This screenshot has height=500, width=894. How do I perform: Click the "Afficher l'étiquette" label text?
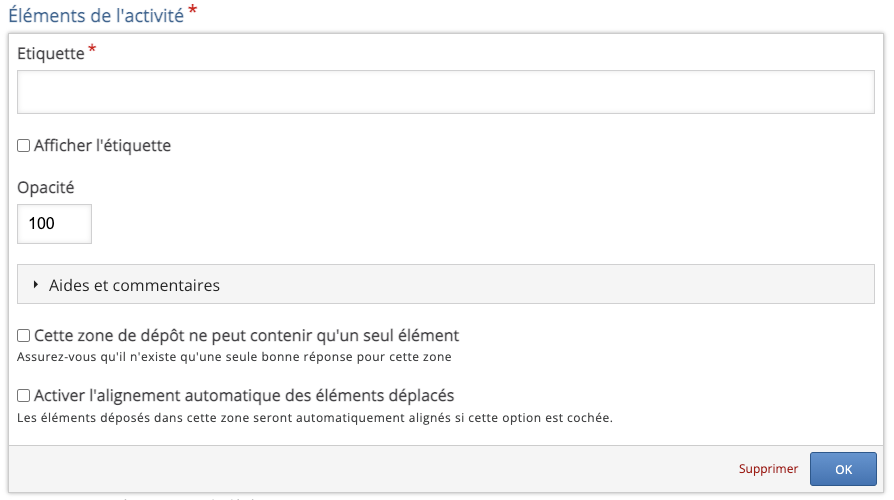click(102, 146)
